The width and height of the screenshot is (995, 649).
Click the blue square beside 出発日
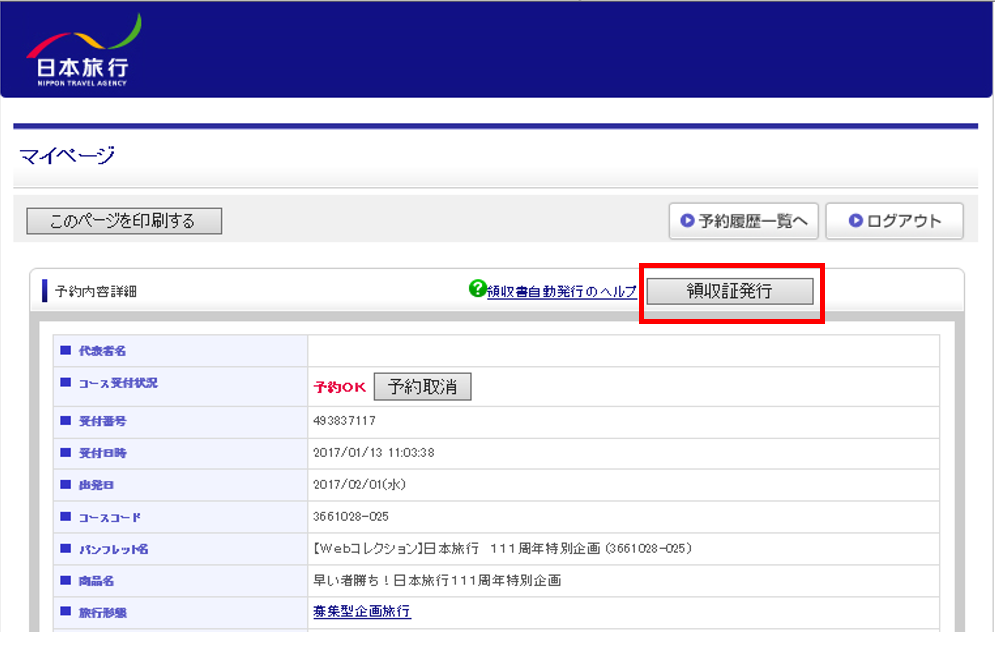click(66, 484)
